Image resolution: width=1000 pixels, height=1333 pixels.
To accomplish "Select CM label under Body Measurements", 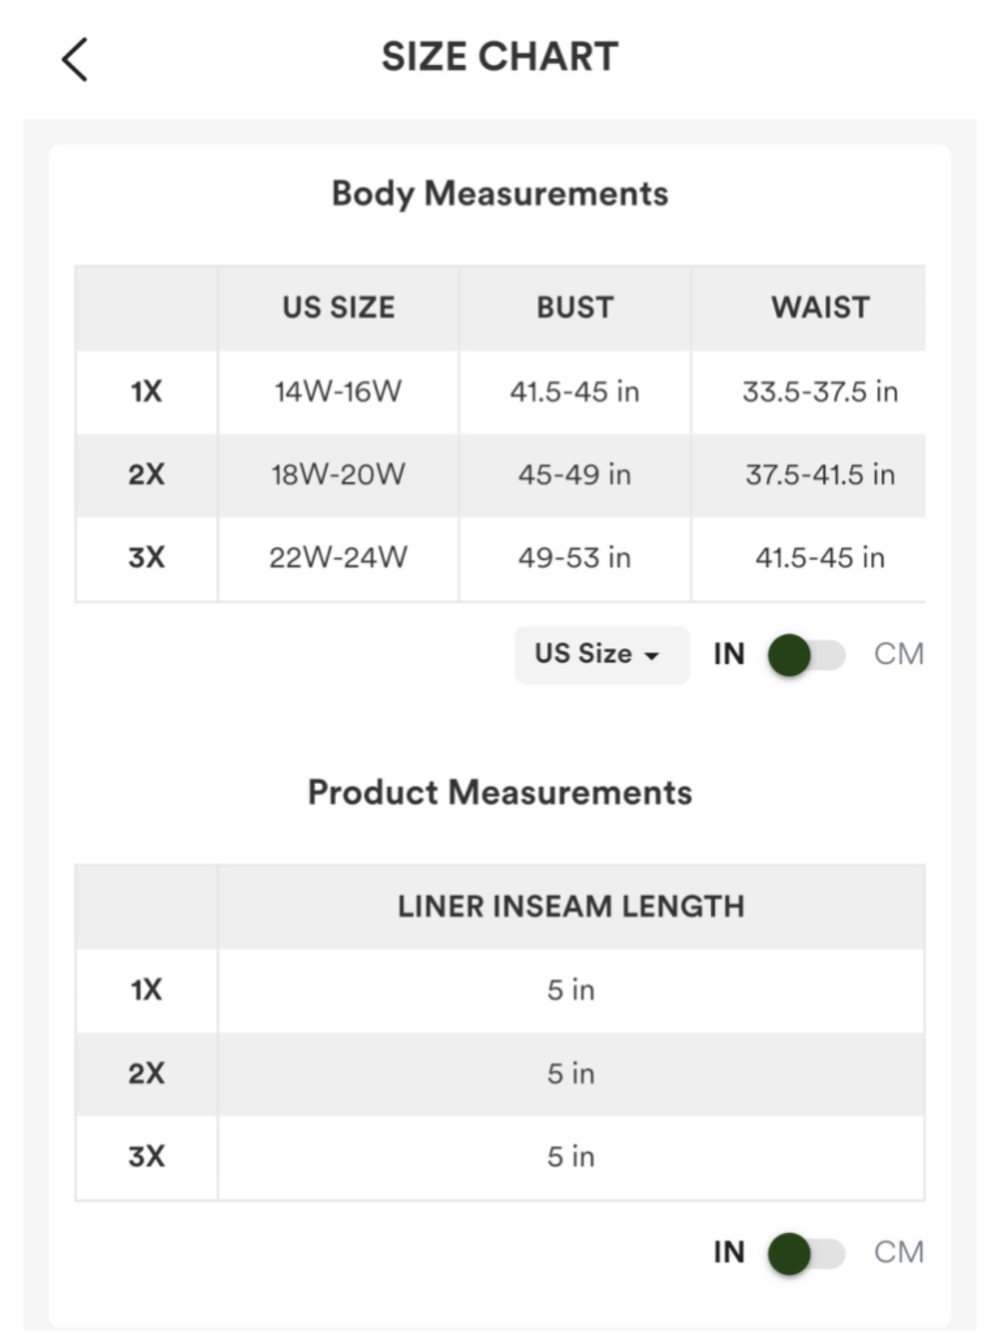I will [x=898, y=654].
